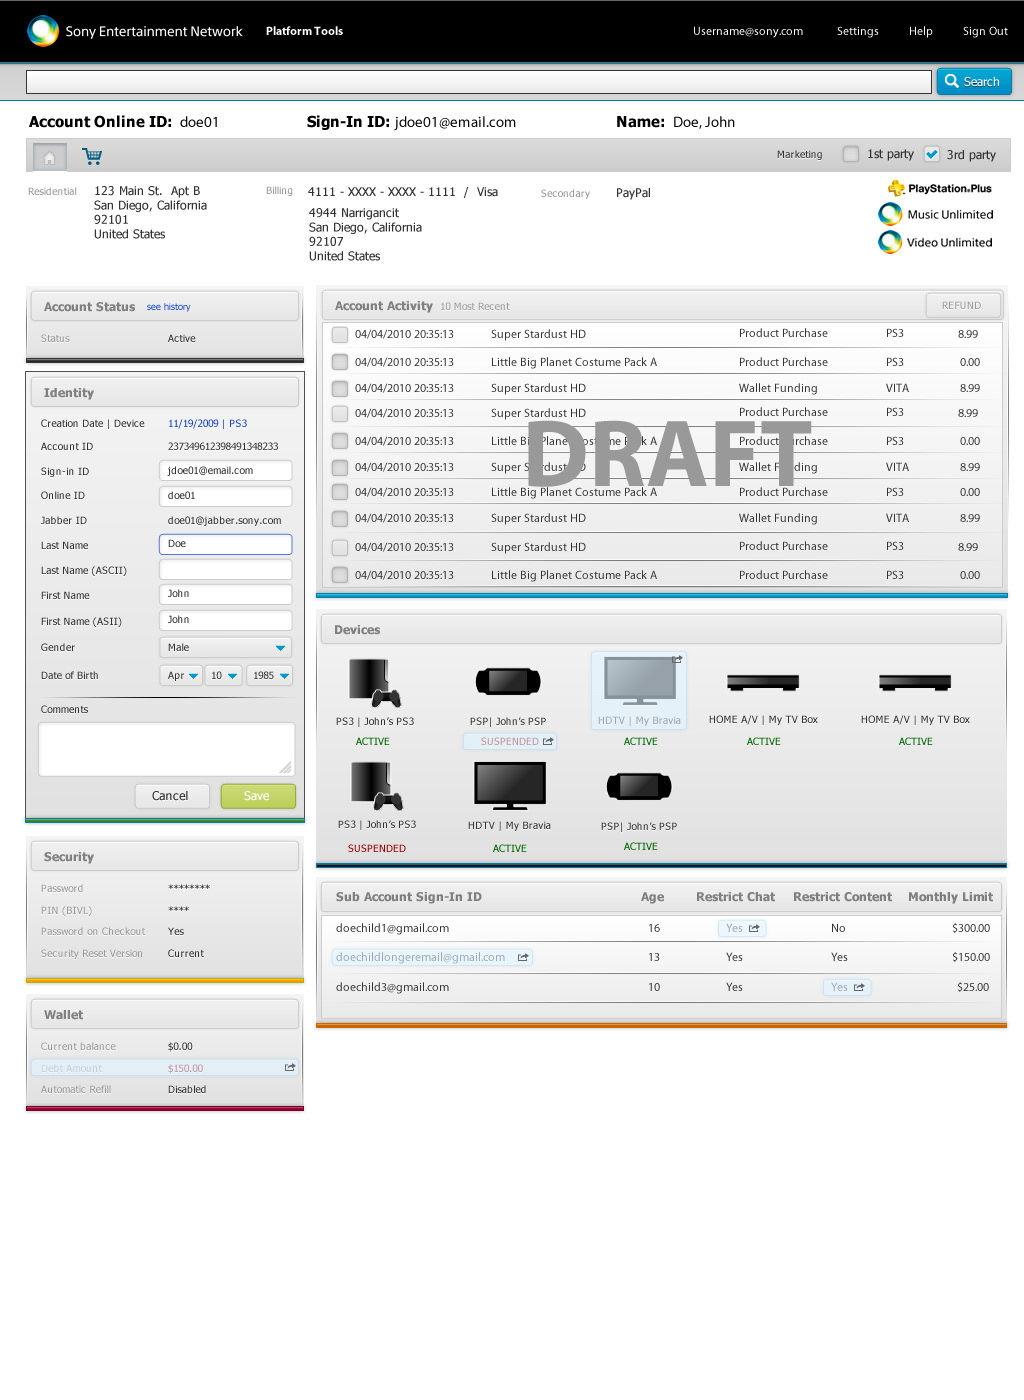Click the Sign-in ID input field
Screen dimensions: 1024x1400
[x=225, y=471]
